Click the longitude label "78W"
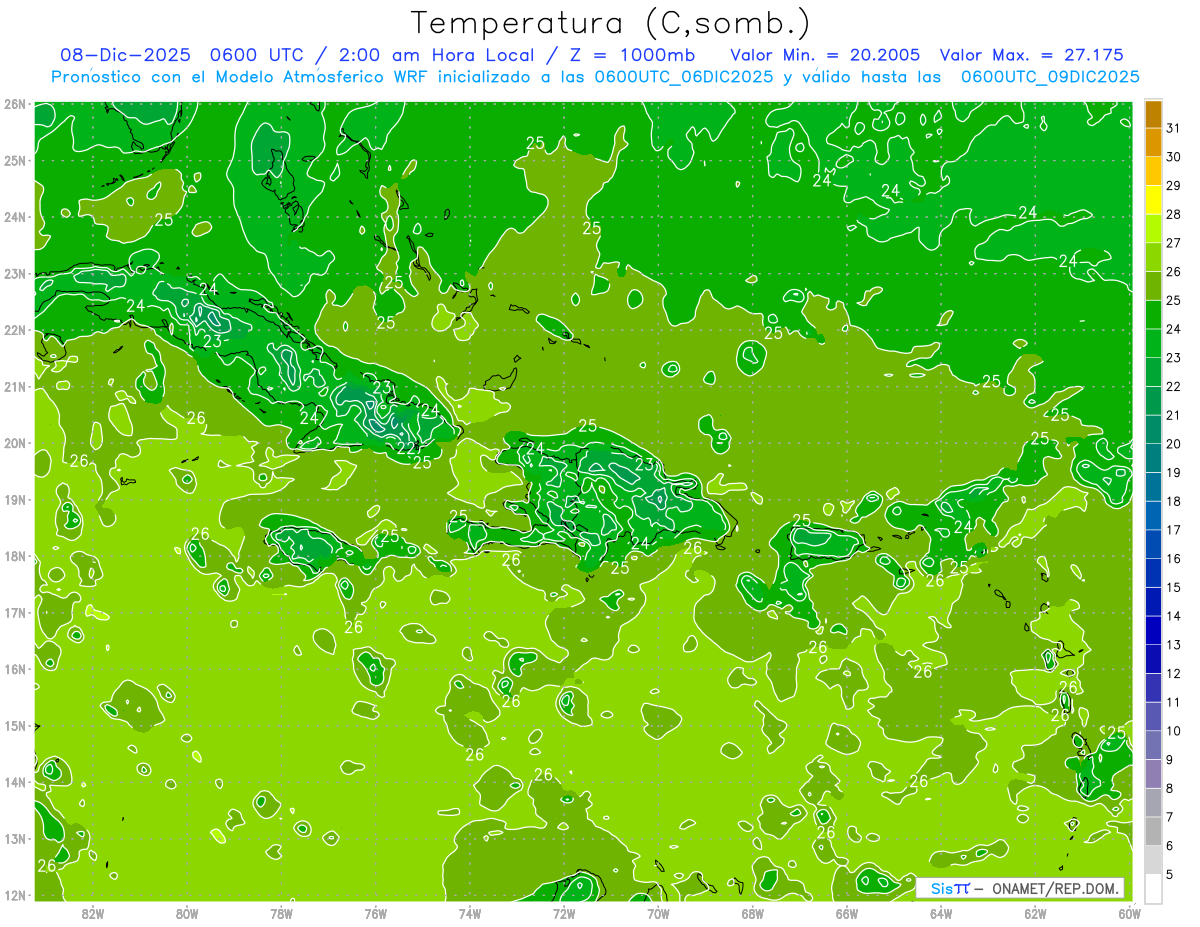This screenshot has width=1200, height=927. pyautogui.click(x=281, y=913)
